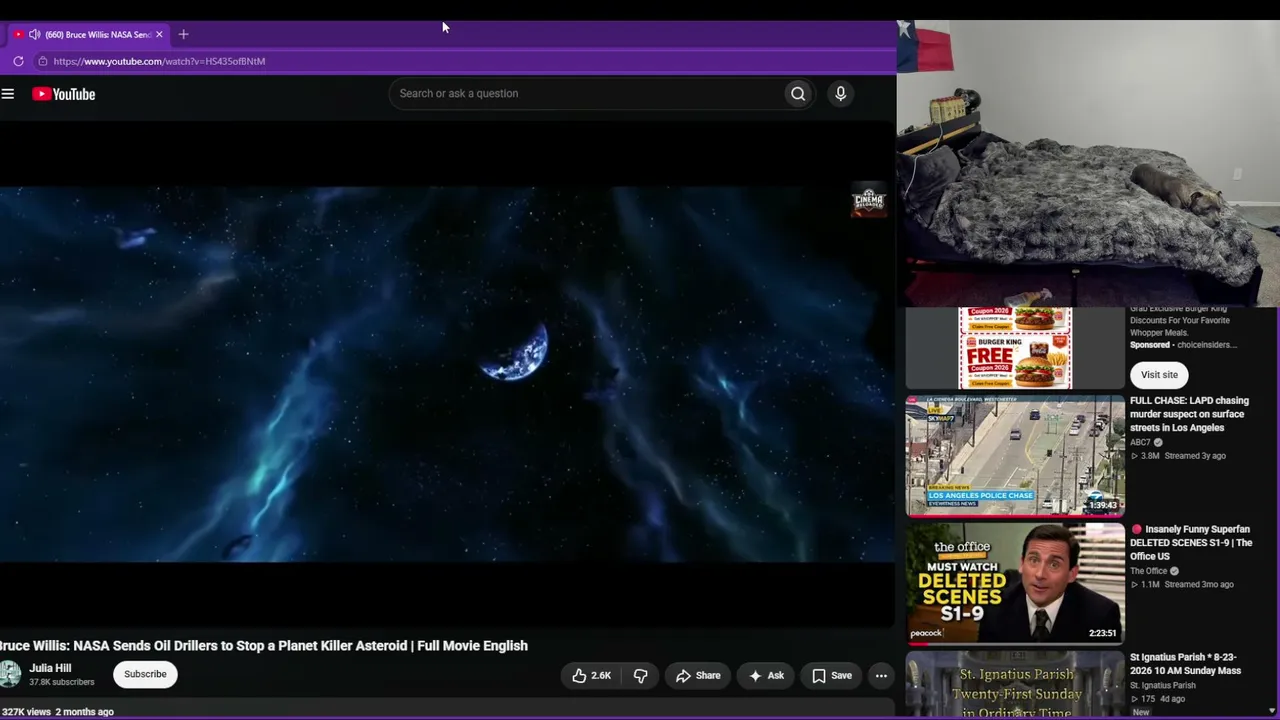Close the Bruce Willis YouTube tab

(x=159, y=35)
